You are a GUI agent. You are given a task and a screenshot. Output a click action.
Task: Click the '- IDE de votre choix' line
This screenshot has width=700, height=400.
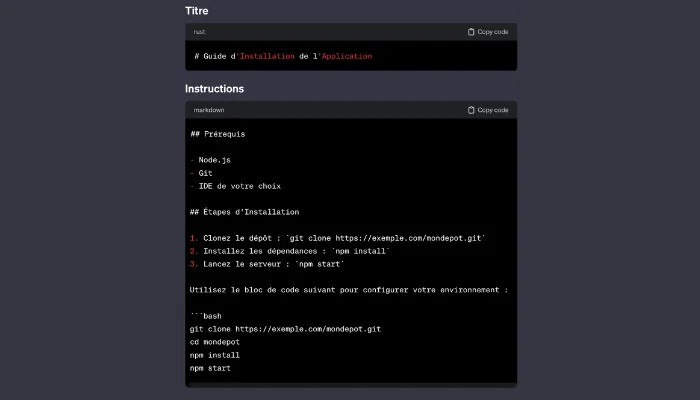pyautogui.click(x=235, y=186)
